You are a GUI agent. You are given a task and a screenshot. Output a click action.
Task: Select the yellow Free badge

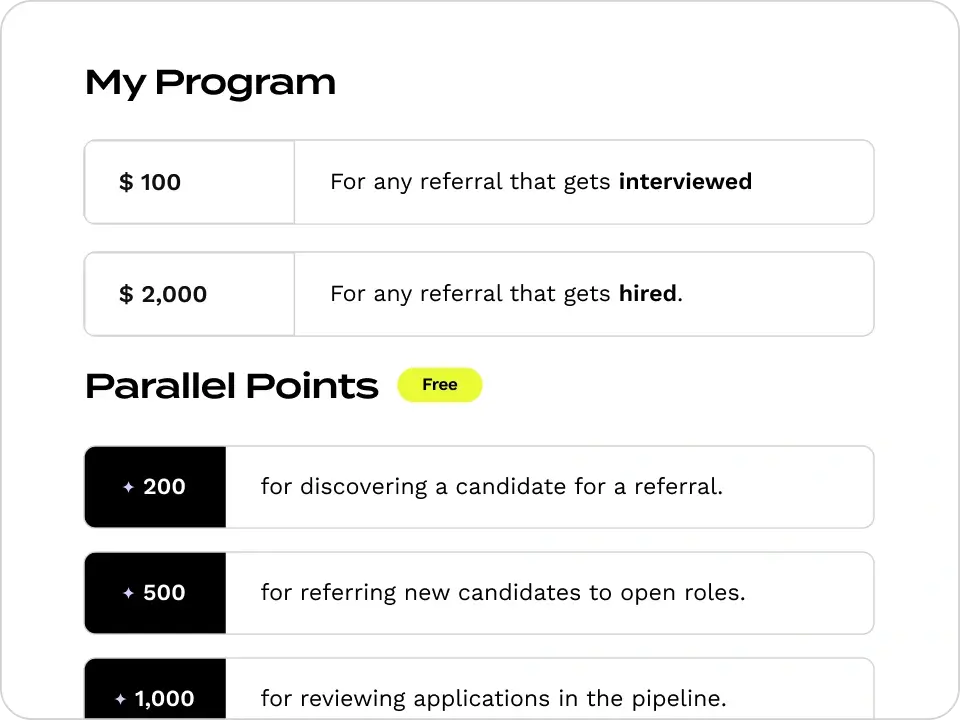click(x=440, y=385)
